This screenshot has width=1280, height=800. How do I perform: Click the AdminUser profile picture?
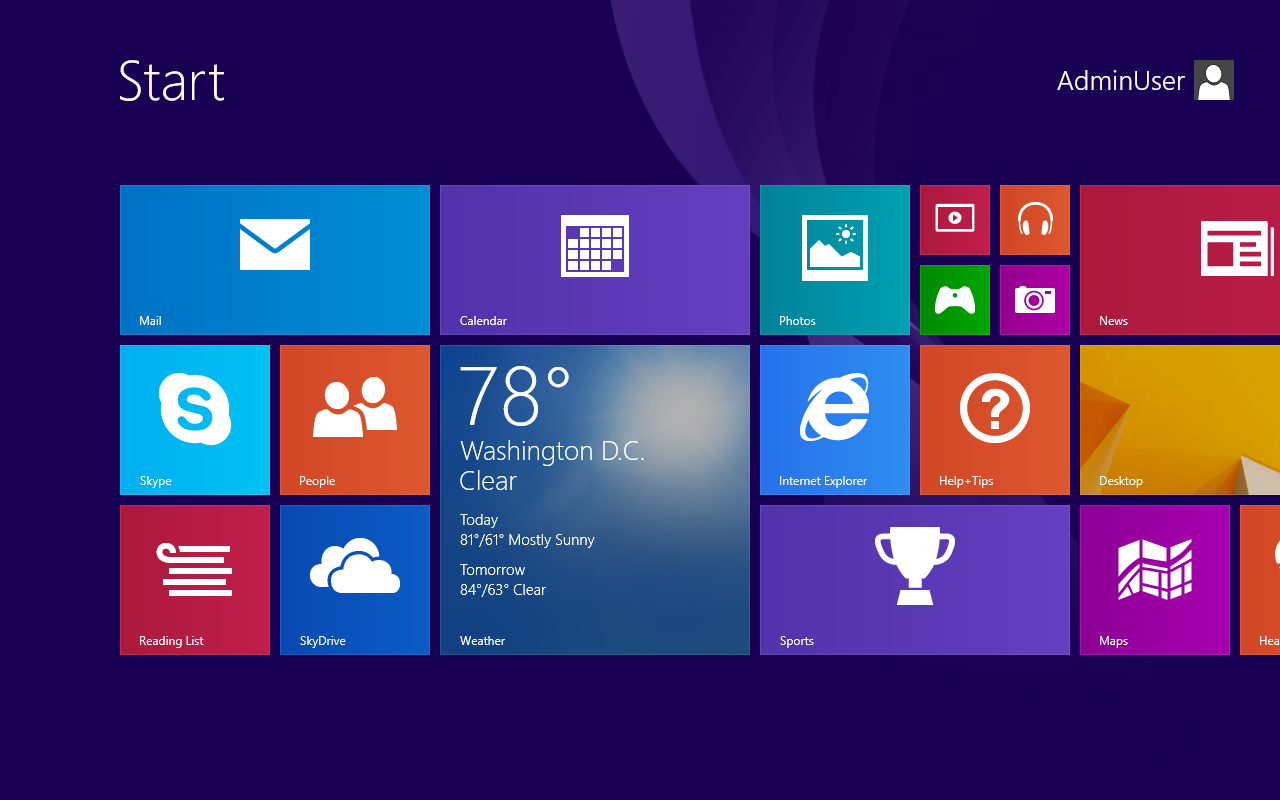coord(1214,80)
